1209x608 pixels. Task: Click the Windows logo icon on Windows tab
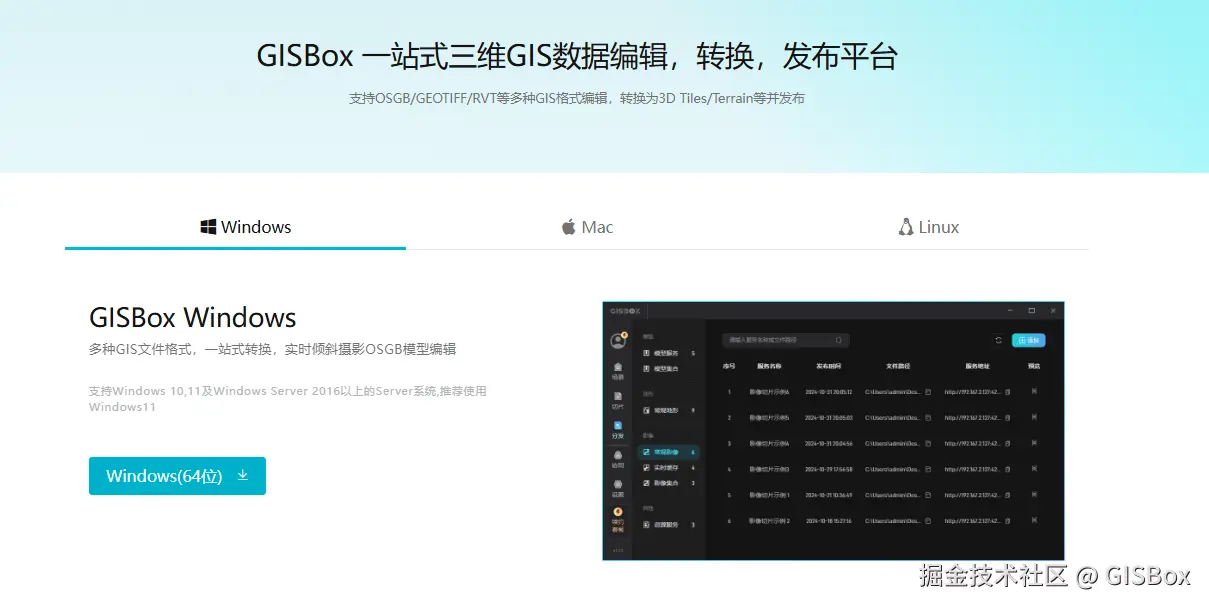tap(208, 227)
